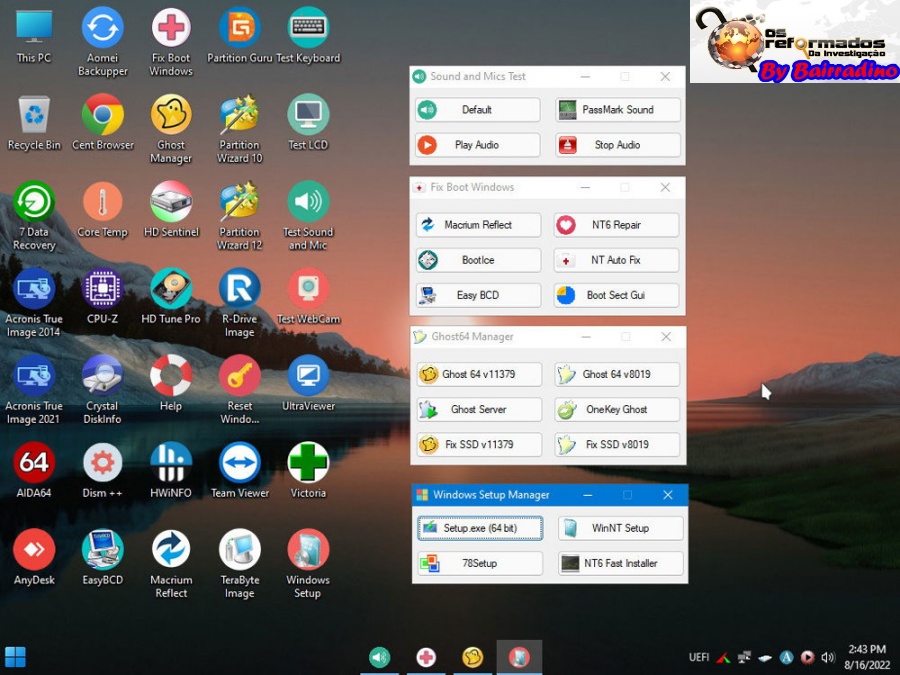Screen dimensions: 900x675
Task: Click the PassMark Sound button
Action: tap(618, 110)
